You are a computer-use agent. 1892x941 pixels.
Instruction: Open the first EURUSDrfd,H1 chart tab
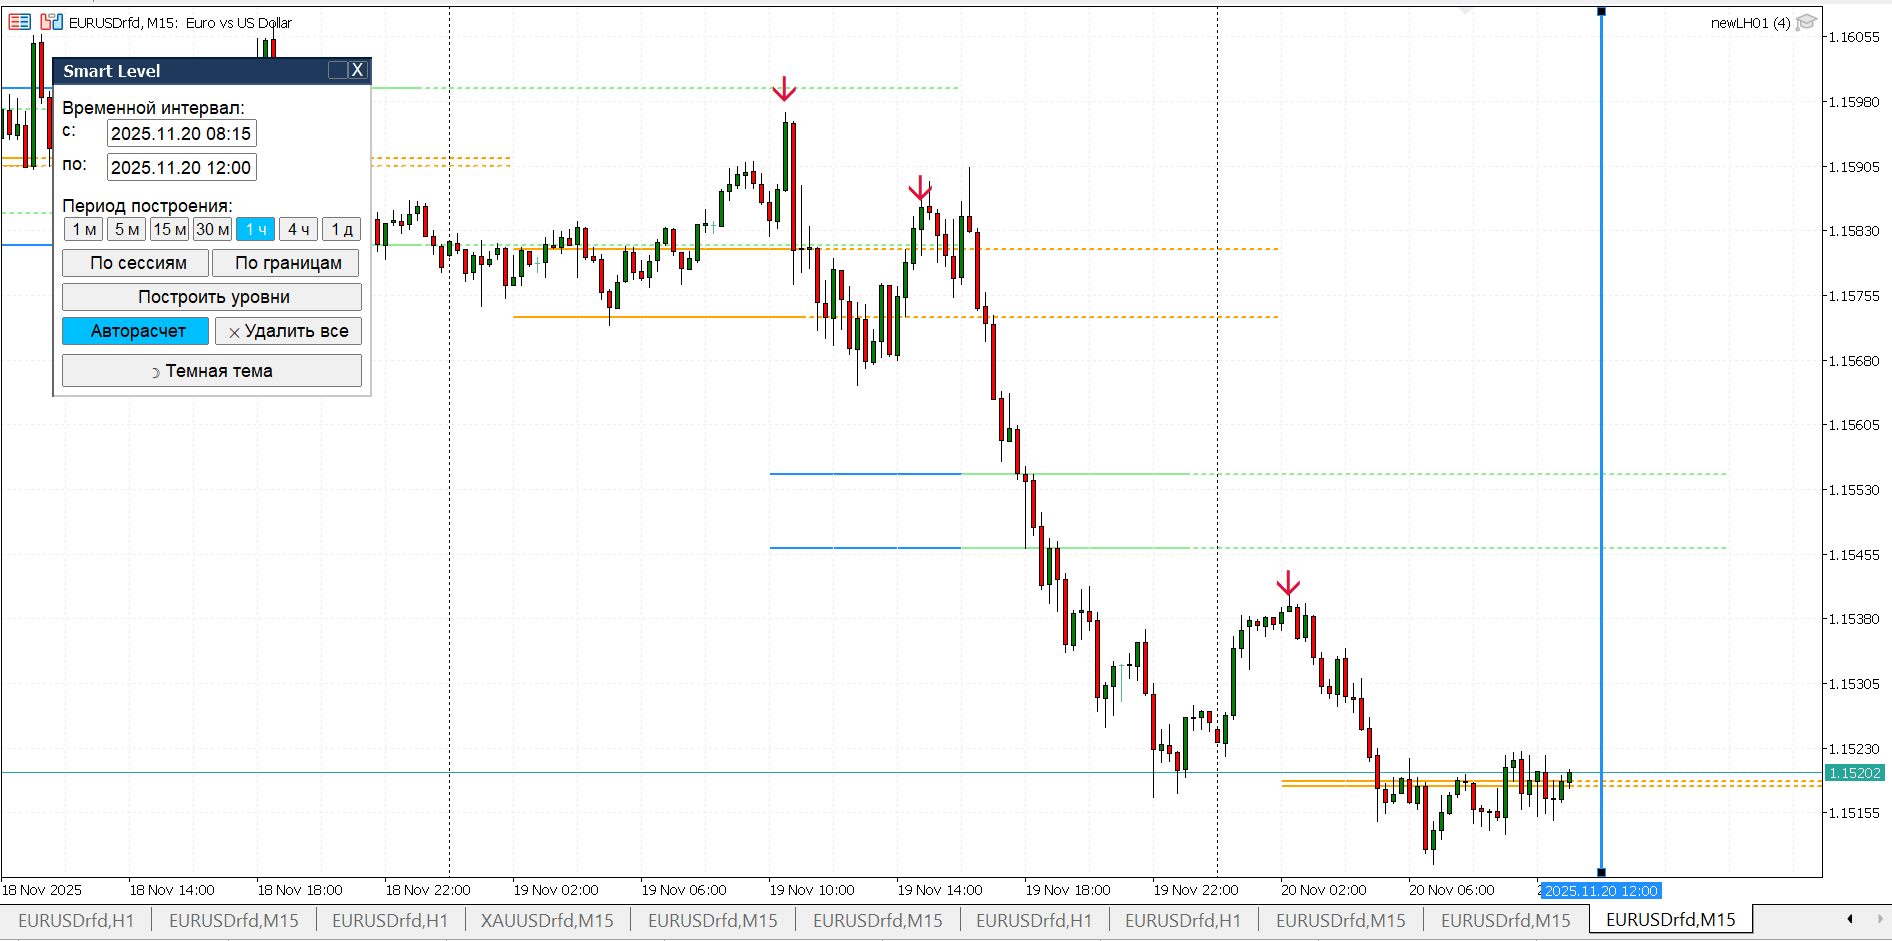[76, 920]
